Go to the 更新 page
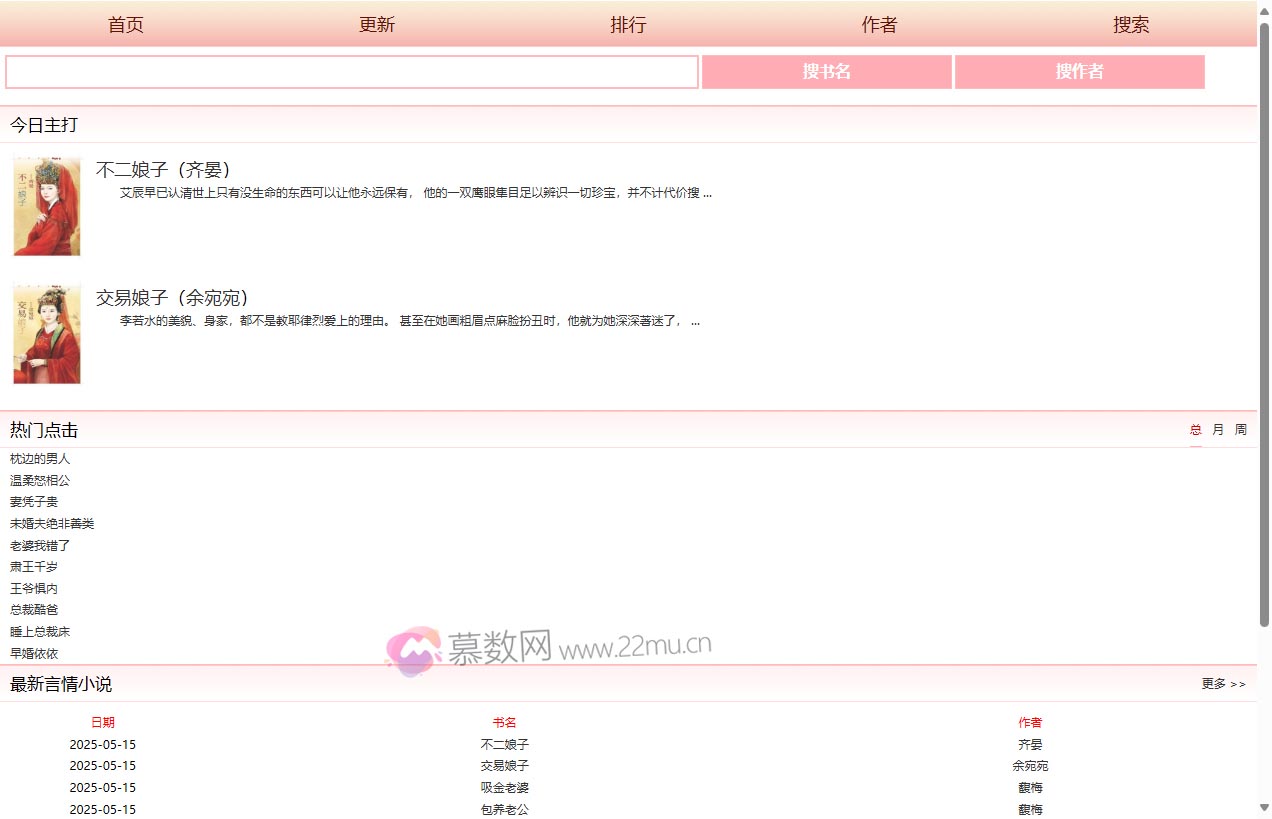 (377, 24)
